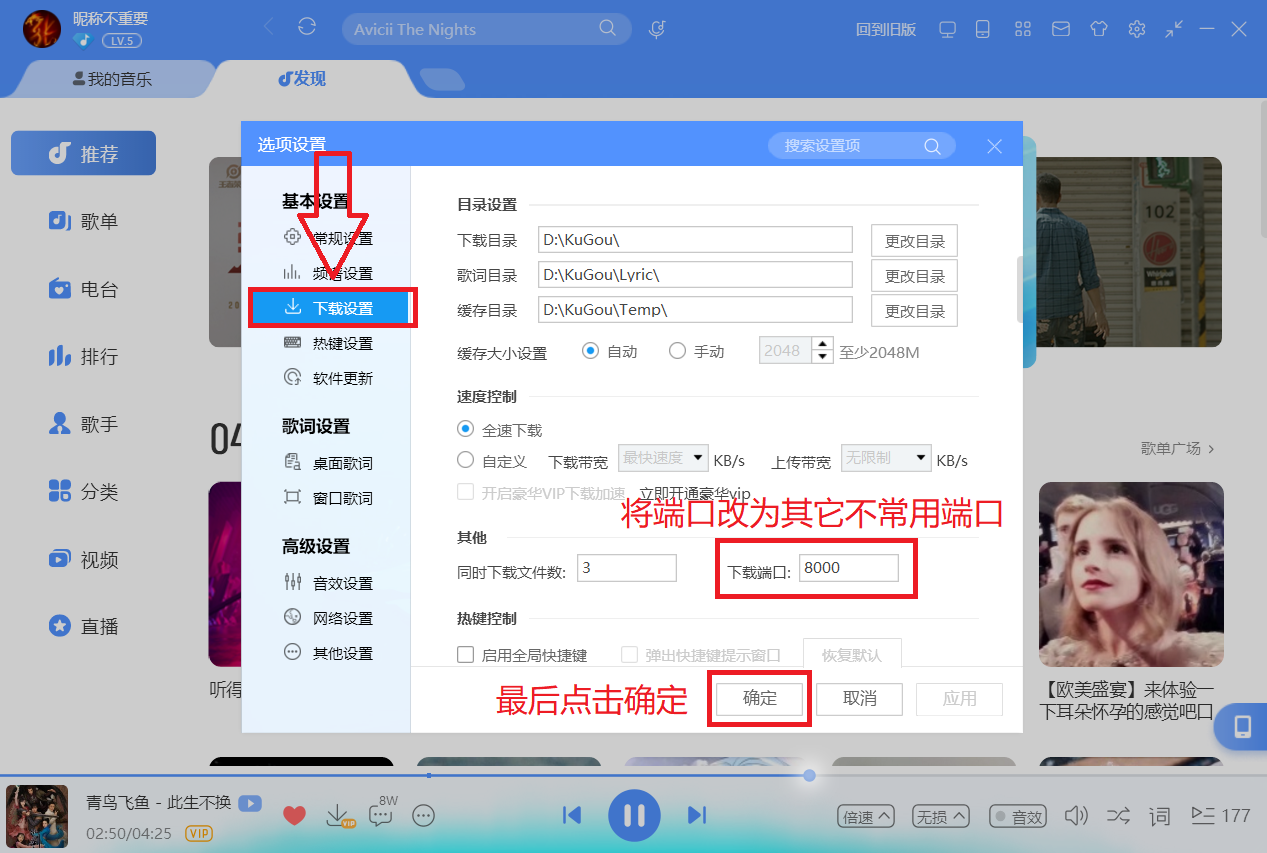The image size is (1267, 853).
Task: Click the 词 lyrics icon in playback bar
Action: 1158,816
